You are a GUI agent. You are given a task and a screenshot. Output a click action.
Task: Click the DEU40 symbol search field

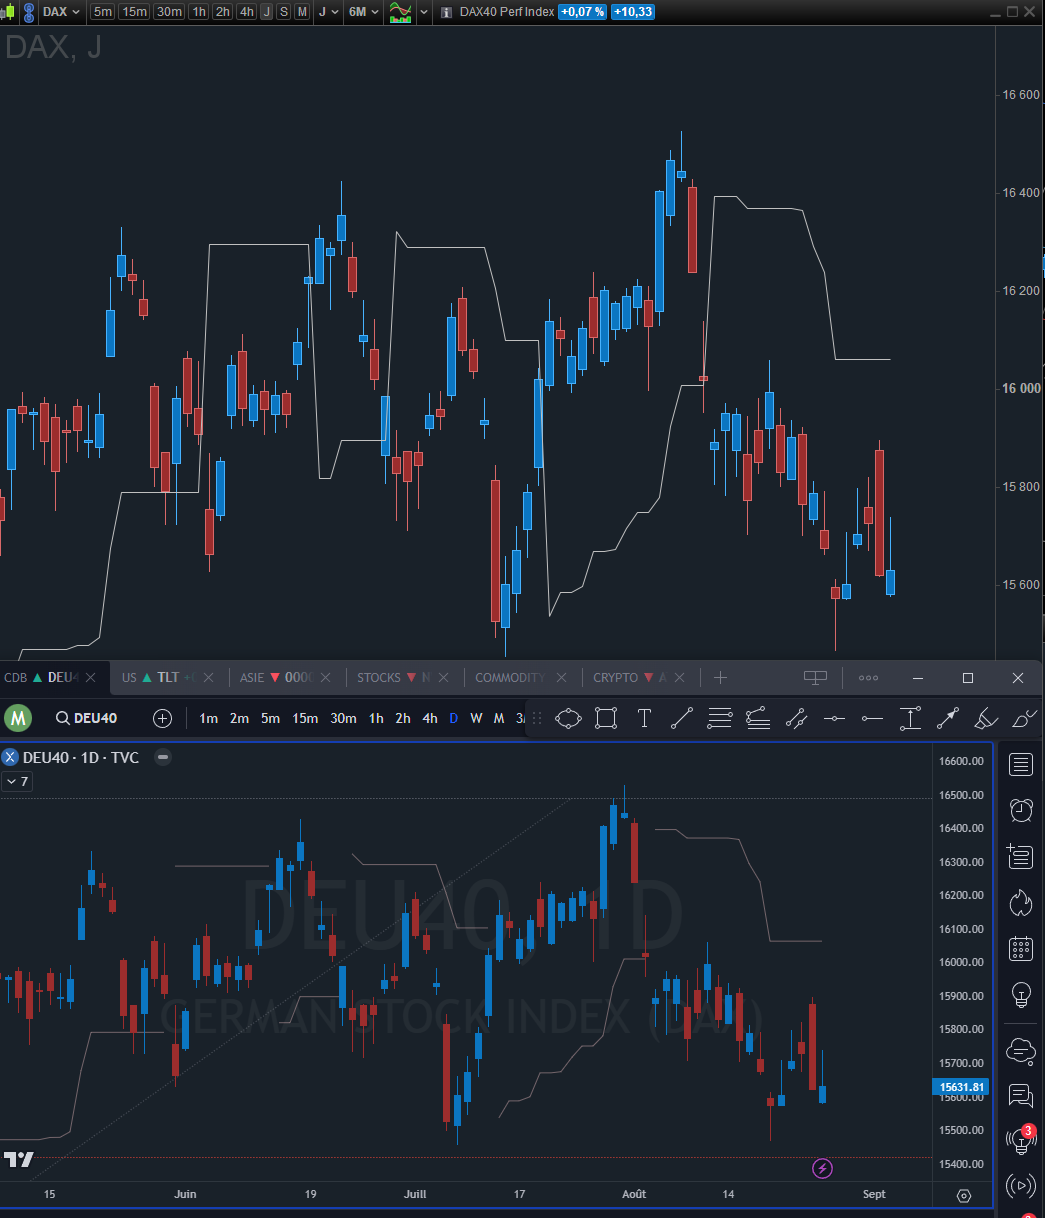click(x=87, y=718)
